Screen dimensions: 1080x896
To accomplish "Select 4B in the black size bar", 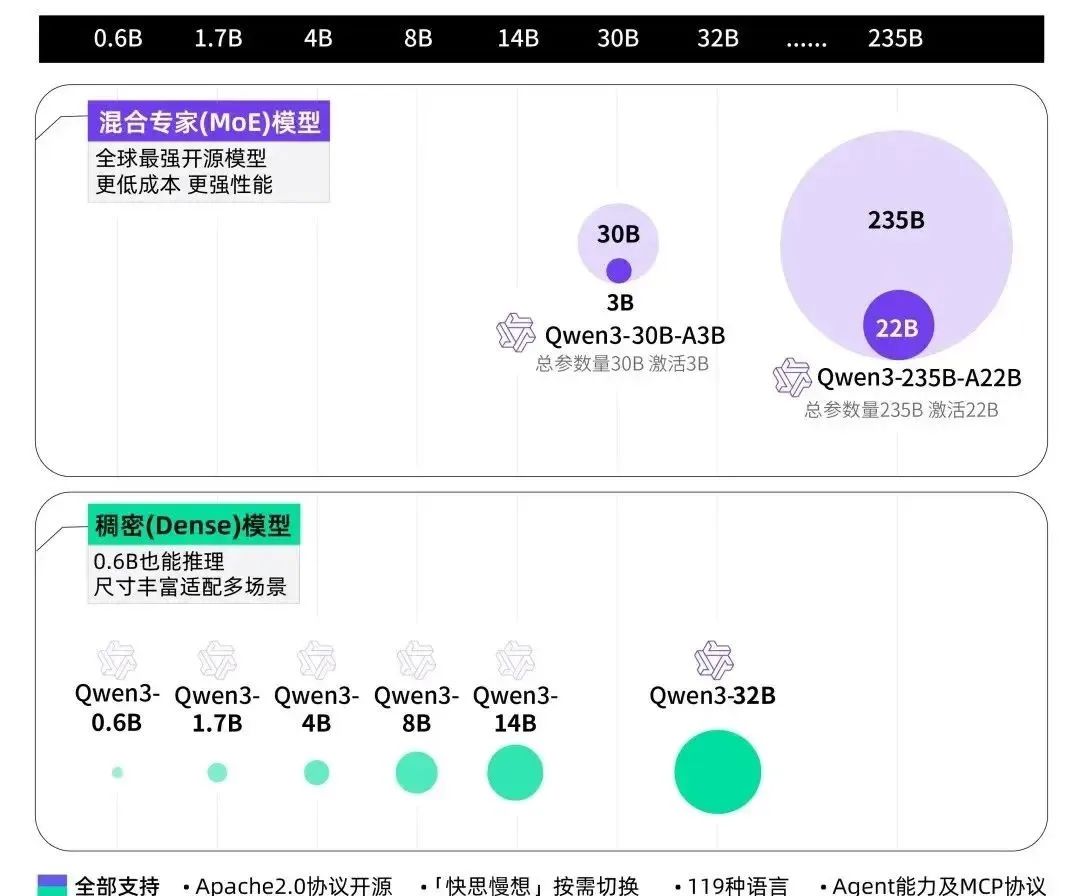I will click(x=318, y=38).
